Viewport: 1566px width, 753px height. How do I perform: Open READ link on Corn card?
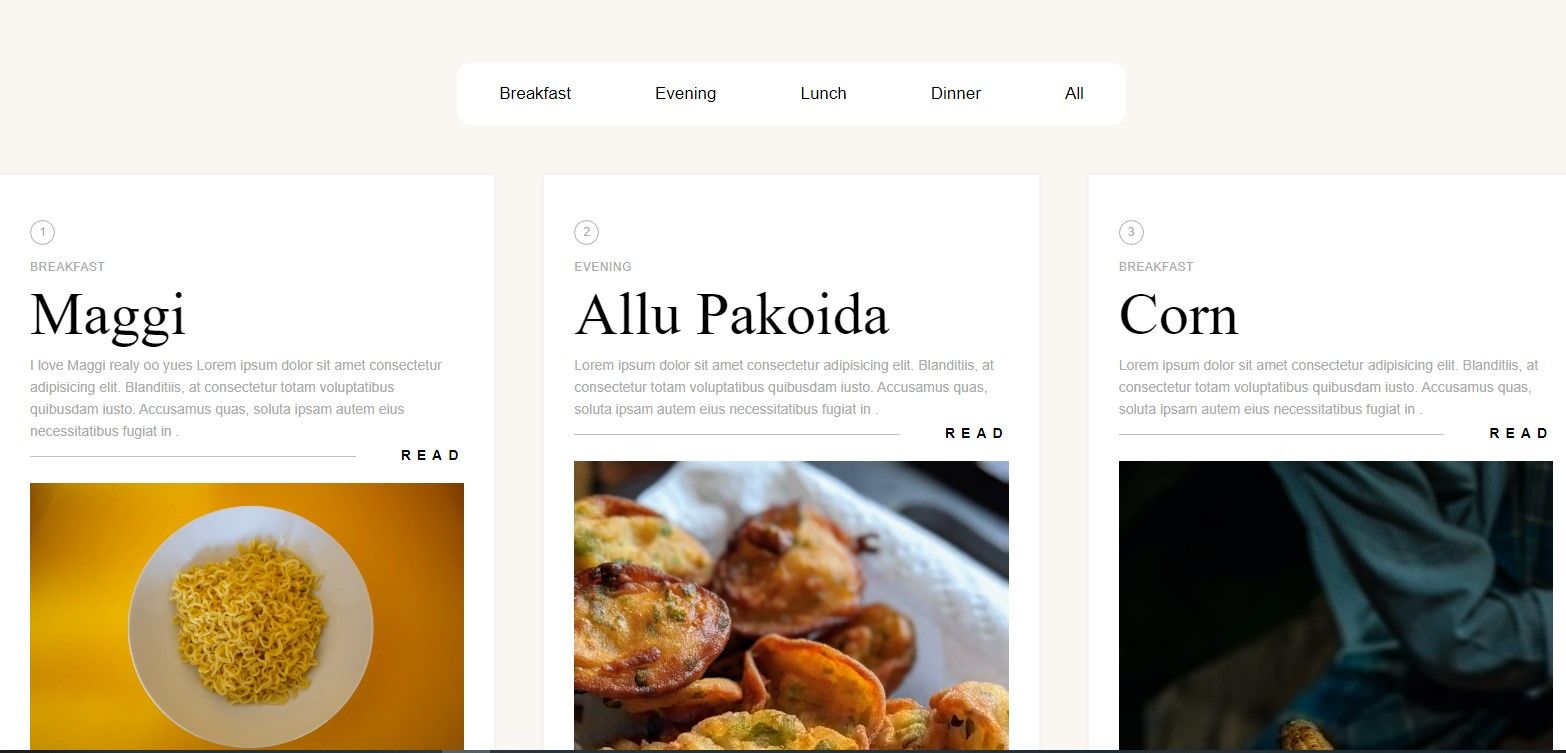pyautogui.click(x=1518, y=433)
